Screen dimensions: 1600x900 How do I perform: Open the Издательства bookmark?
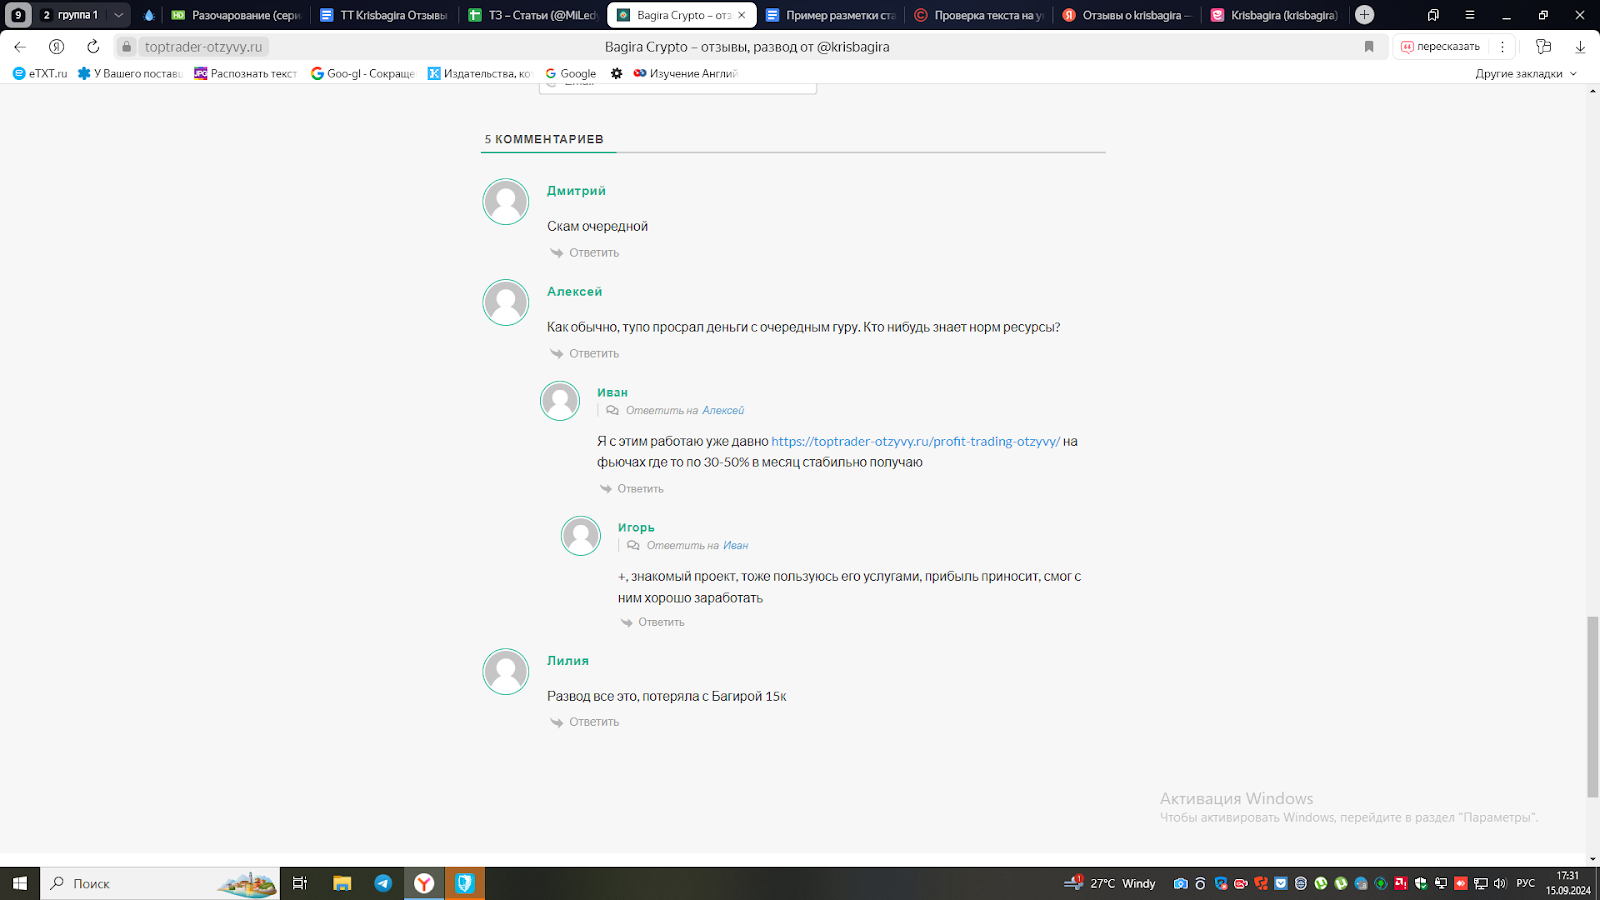point(479,73)
